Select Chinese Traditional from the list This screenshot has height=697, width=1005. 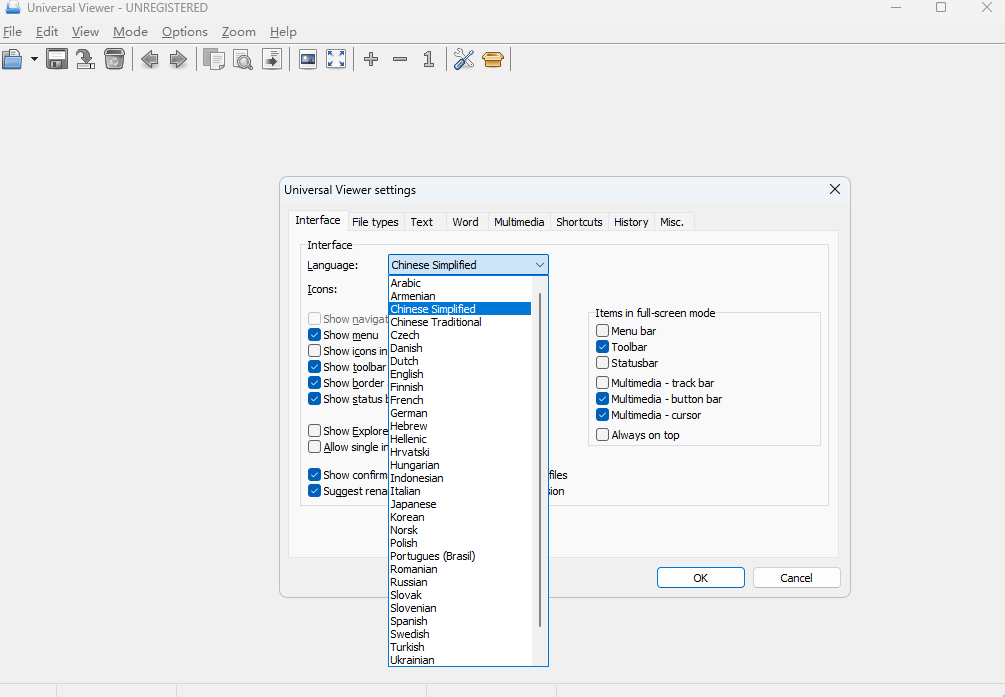point(460,322)
